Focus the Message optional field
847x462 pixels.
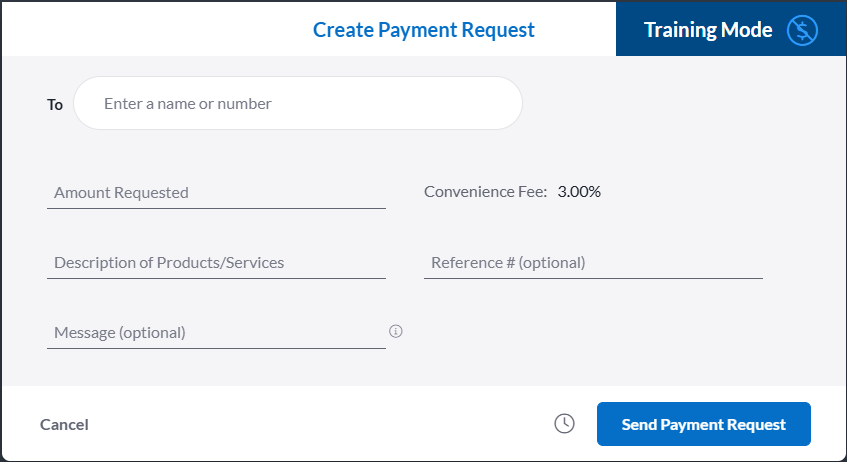[216, 333]
